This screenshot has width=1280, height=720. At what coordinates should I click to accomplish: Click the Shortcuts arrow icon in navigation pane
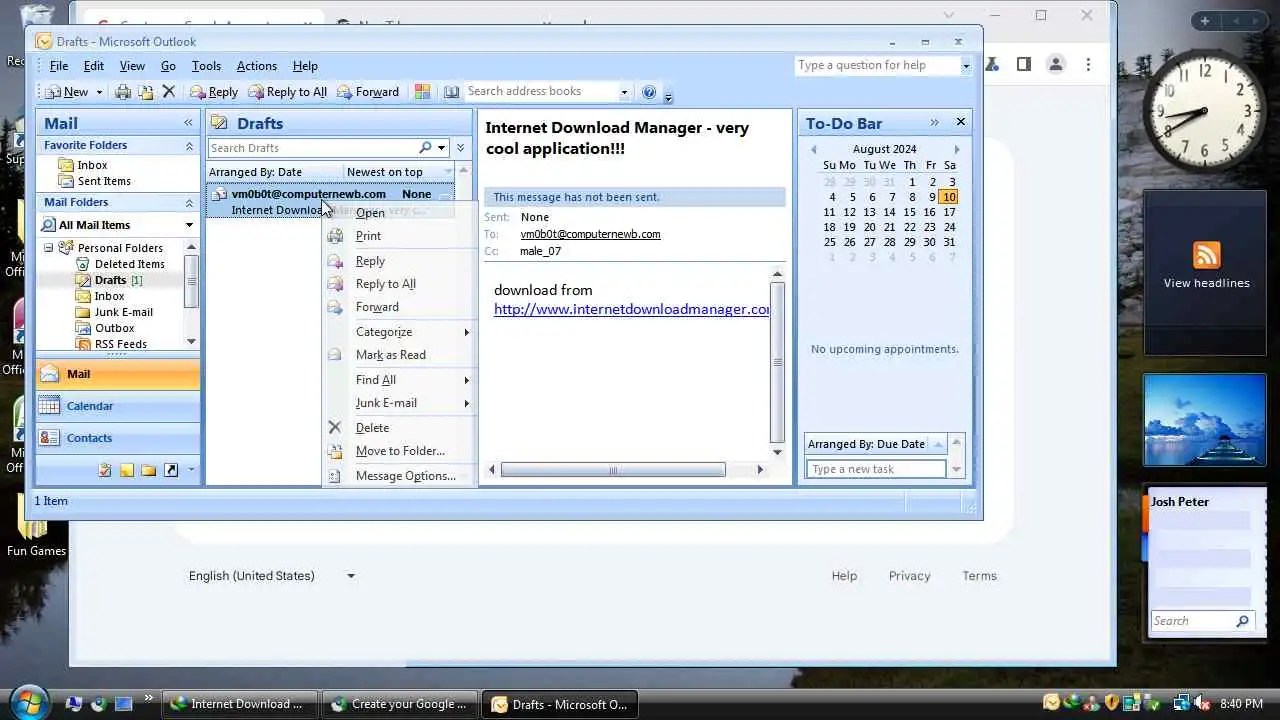click(171, 470)
